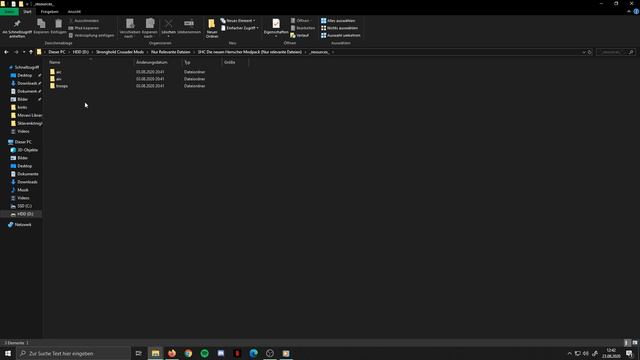Screen dimensions: 640x360
Task: Expand the chevron after _resources_ breadcrumb
Action: 333,52
